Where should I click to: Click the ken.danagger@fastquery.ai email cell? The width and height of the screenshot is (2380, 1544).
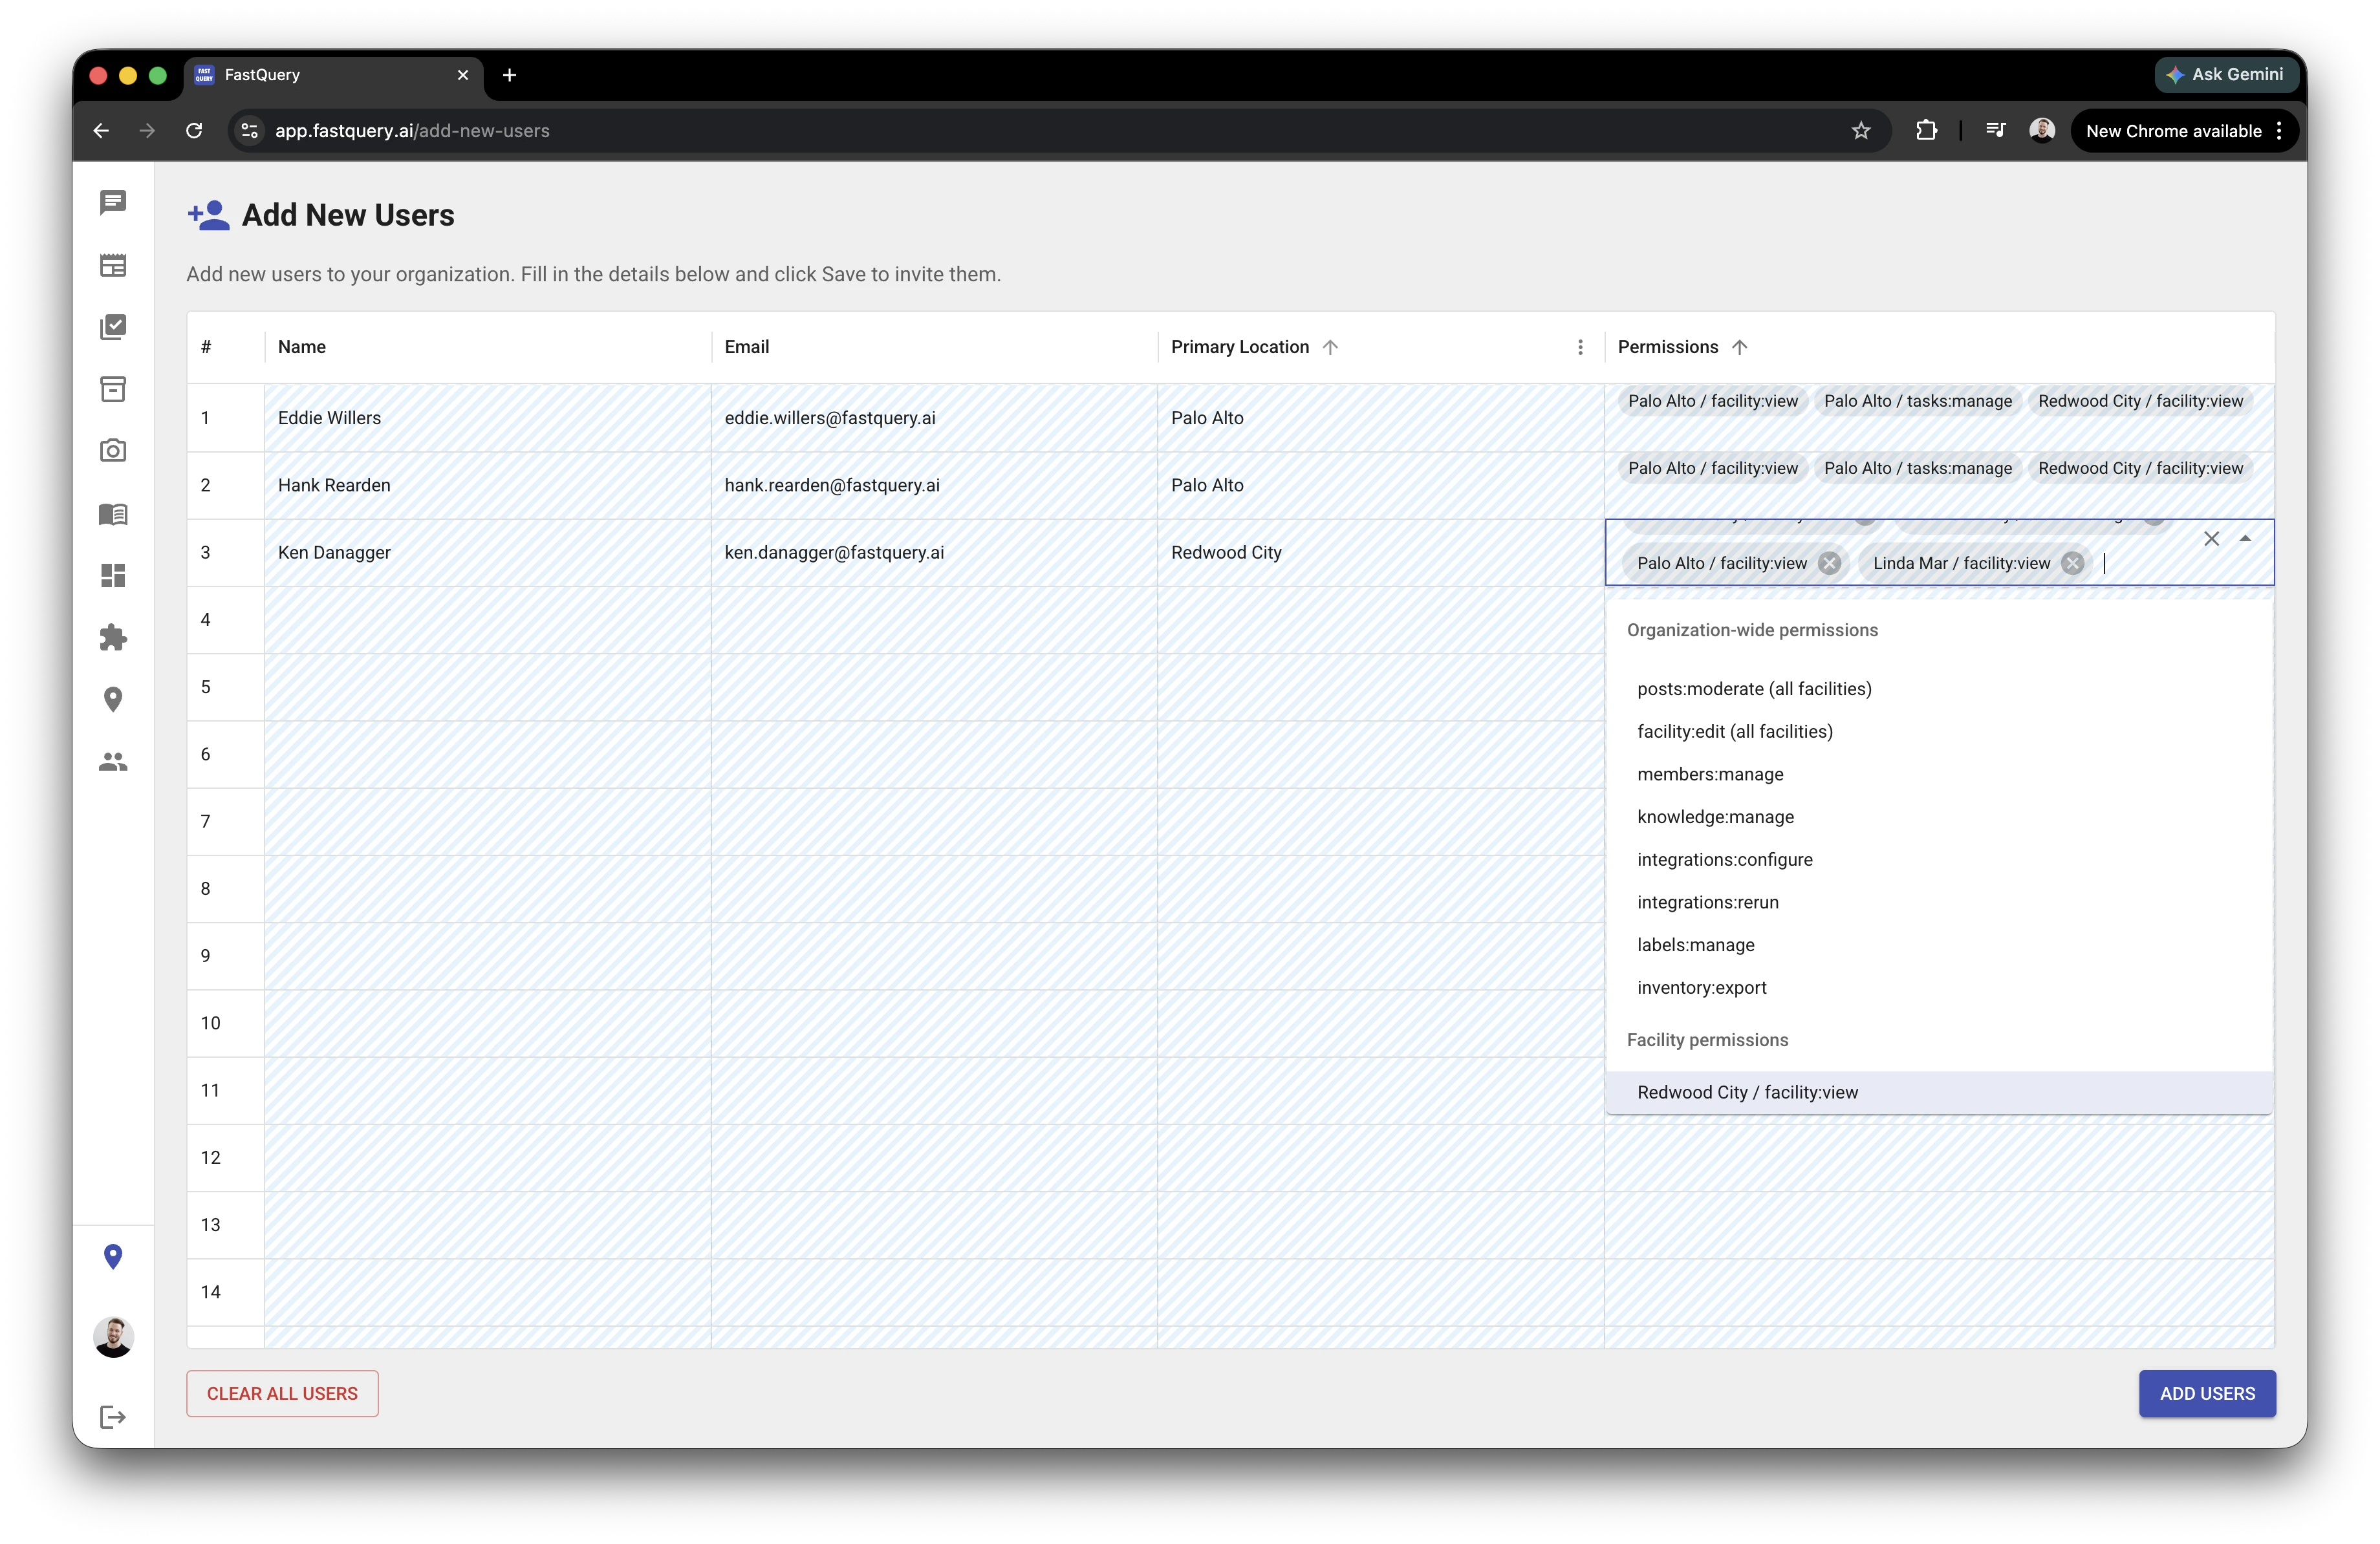point(934,552)
